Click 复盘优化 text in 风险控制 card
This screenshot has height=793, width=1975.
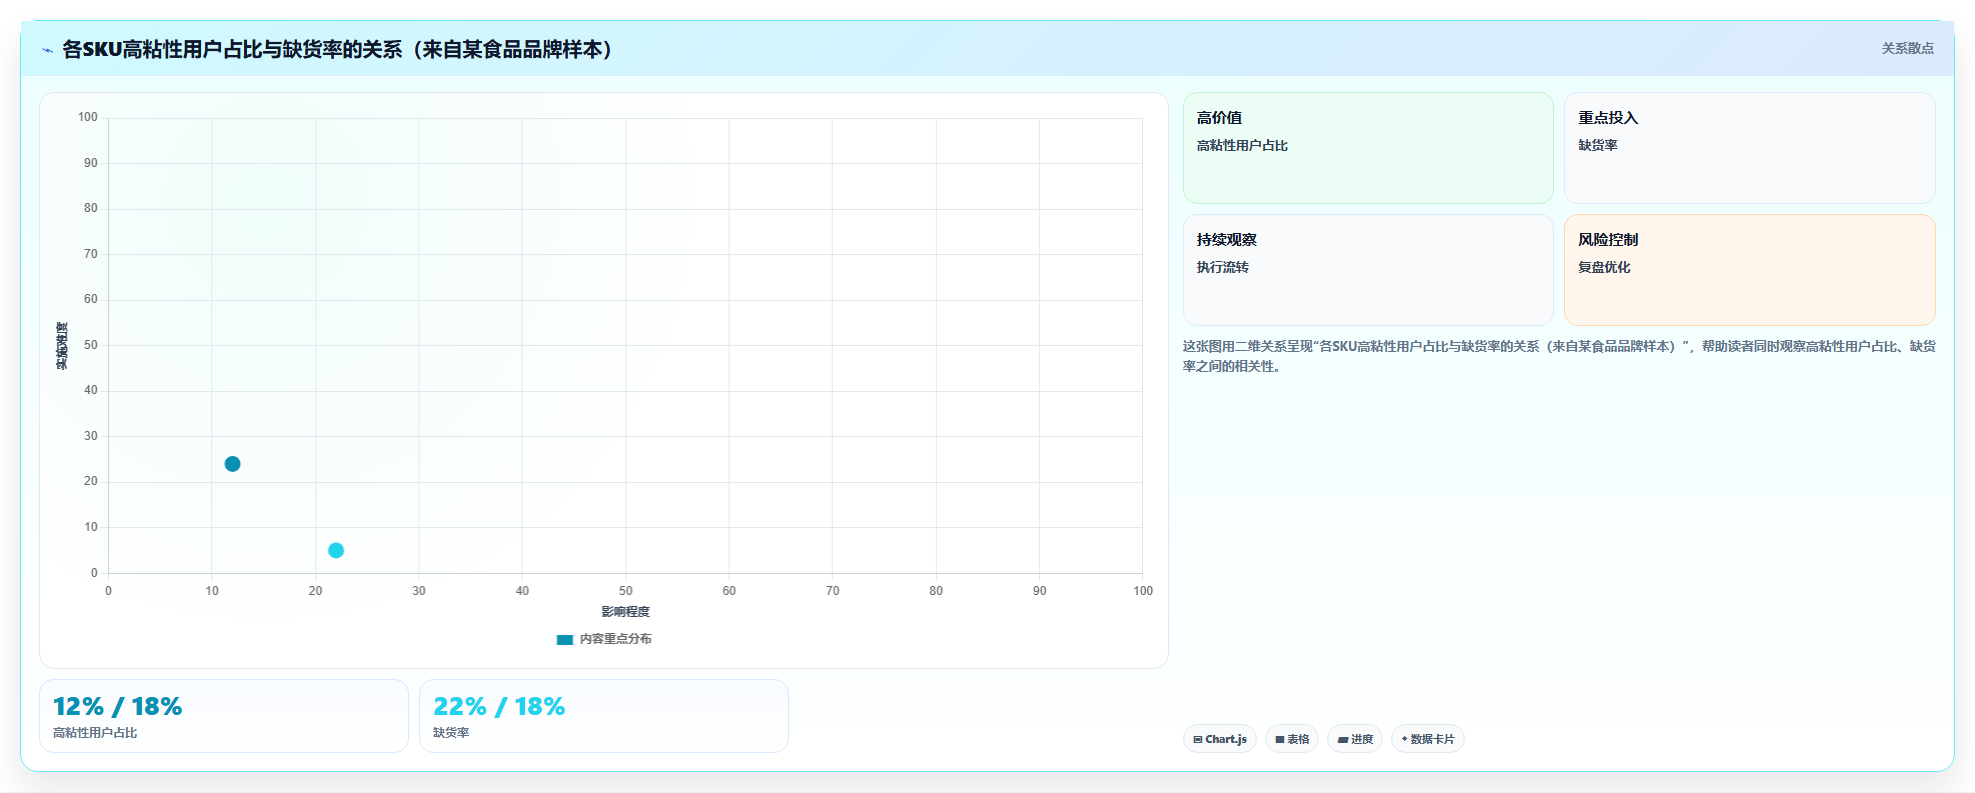point(1604,267)
